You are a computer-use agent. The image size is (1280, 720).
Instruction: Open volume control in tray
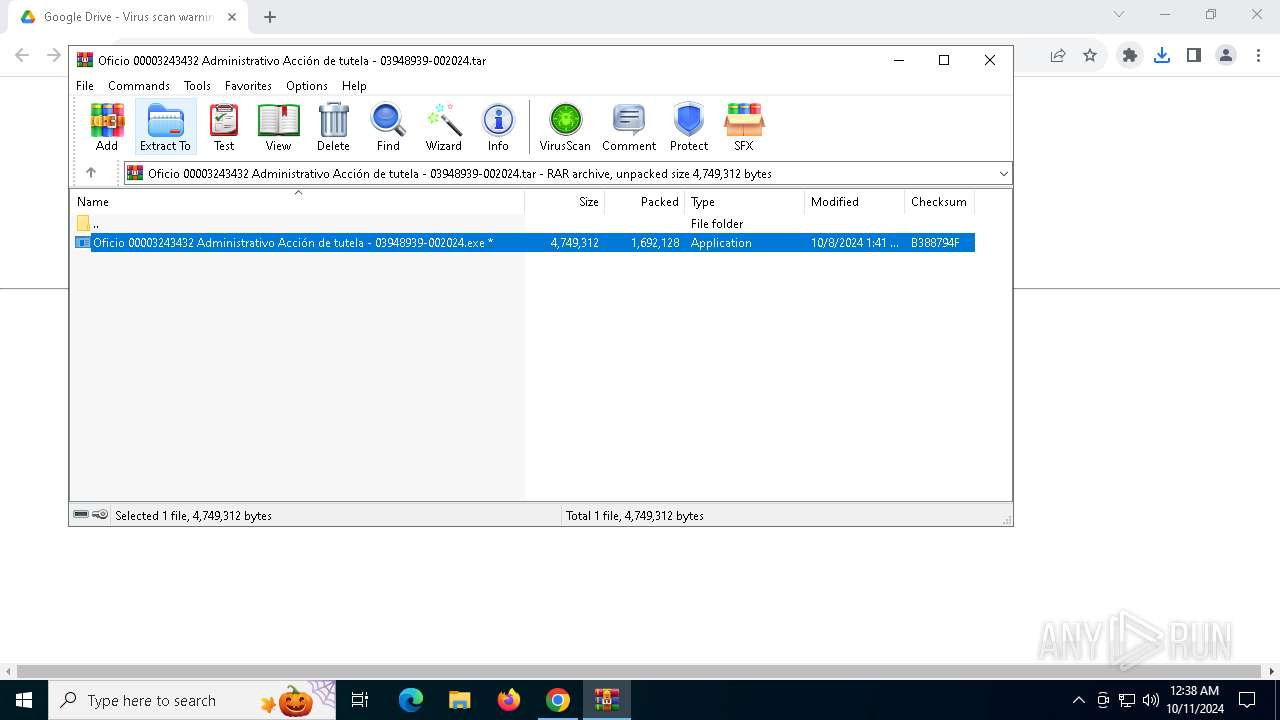1150,700
